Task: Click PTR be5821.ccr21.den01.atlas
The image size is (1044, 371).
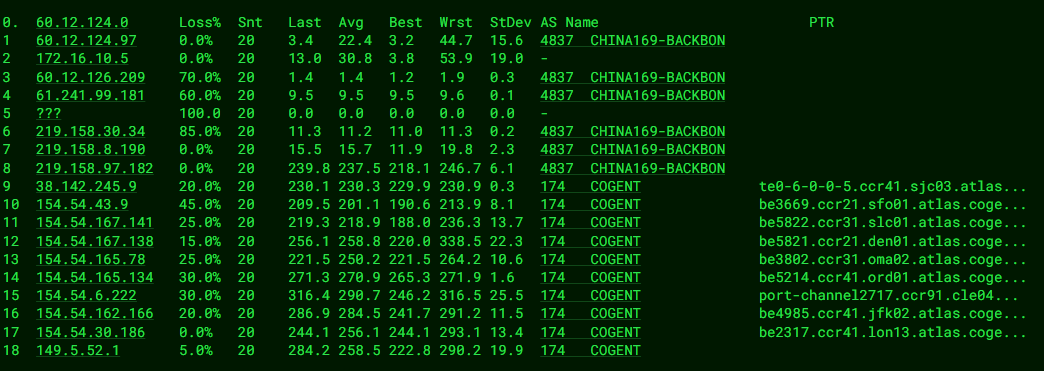Action: pyautogui.click(x=893, y=241)
